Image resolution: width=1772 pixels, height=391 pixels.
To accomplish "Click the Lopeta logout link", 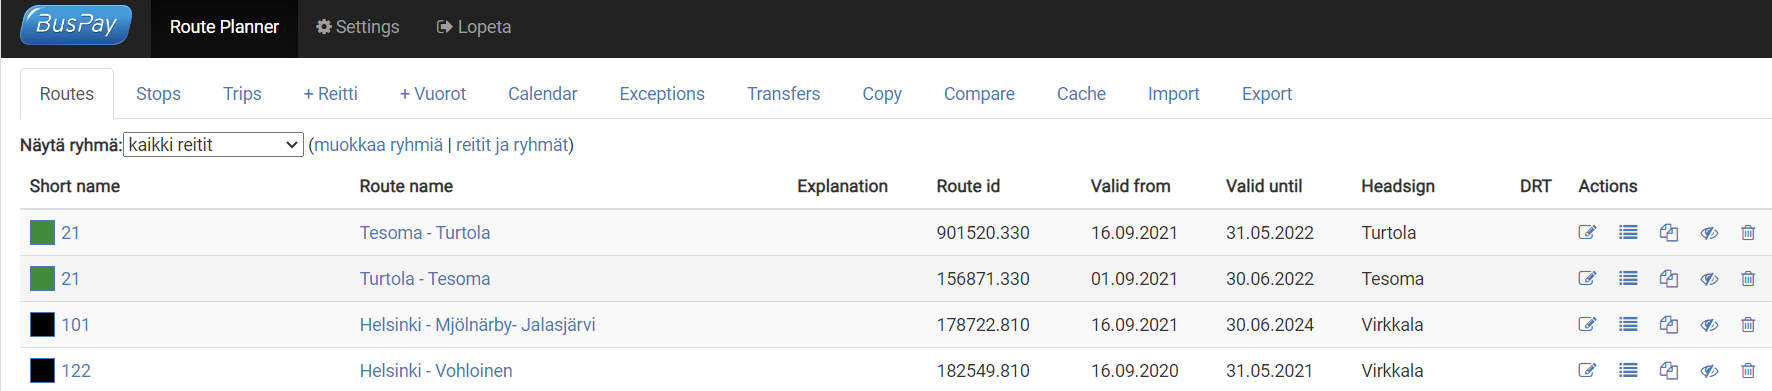I will click(474, 27).
